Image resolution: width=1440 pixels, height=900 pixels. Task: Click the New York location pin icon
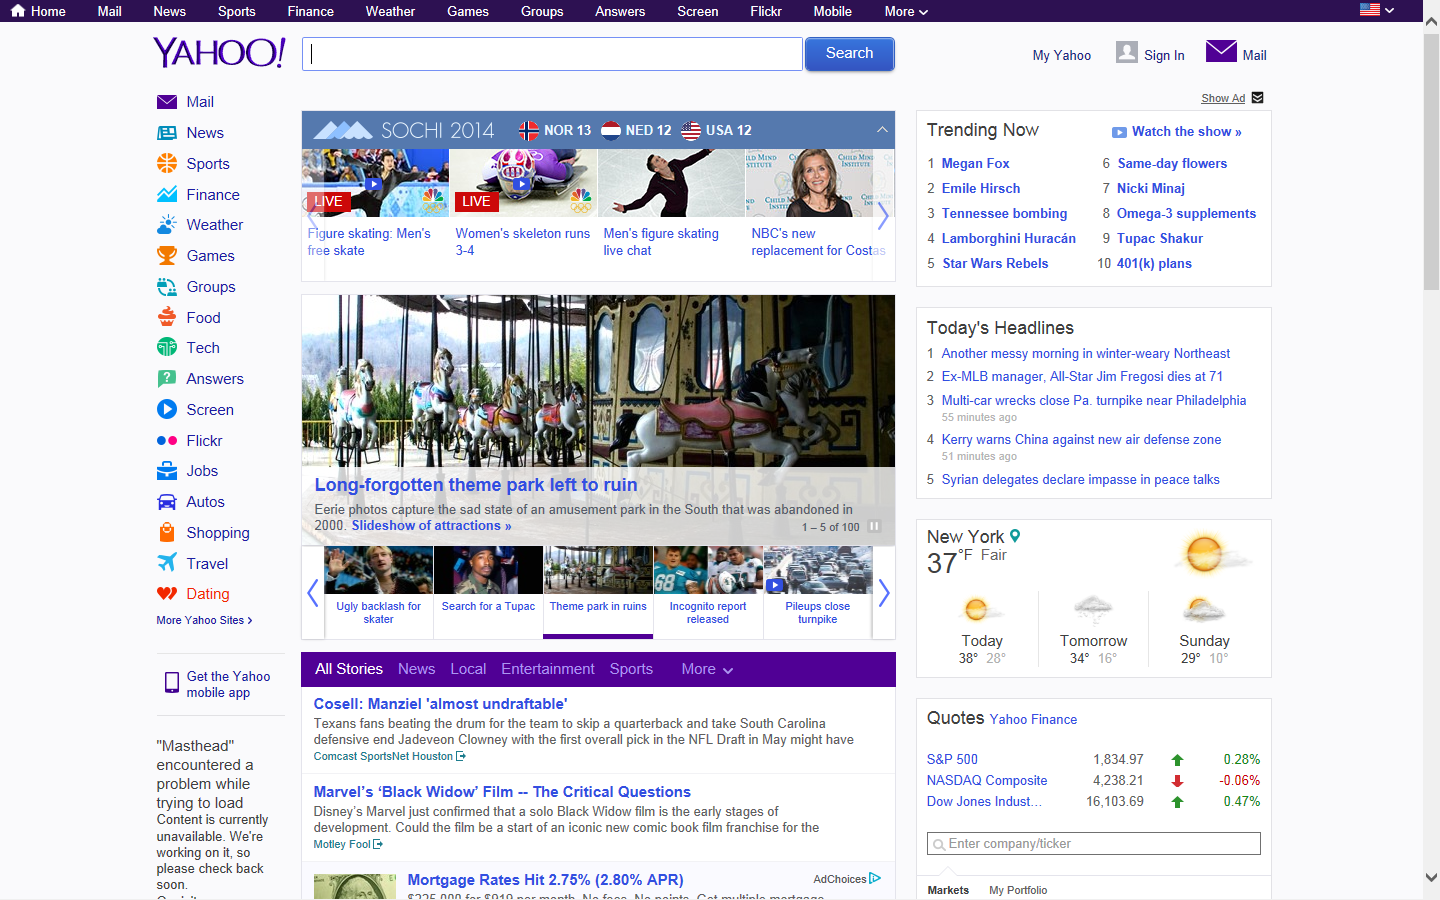[x=1015, y=536]
